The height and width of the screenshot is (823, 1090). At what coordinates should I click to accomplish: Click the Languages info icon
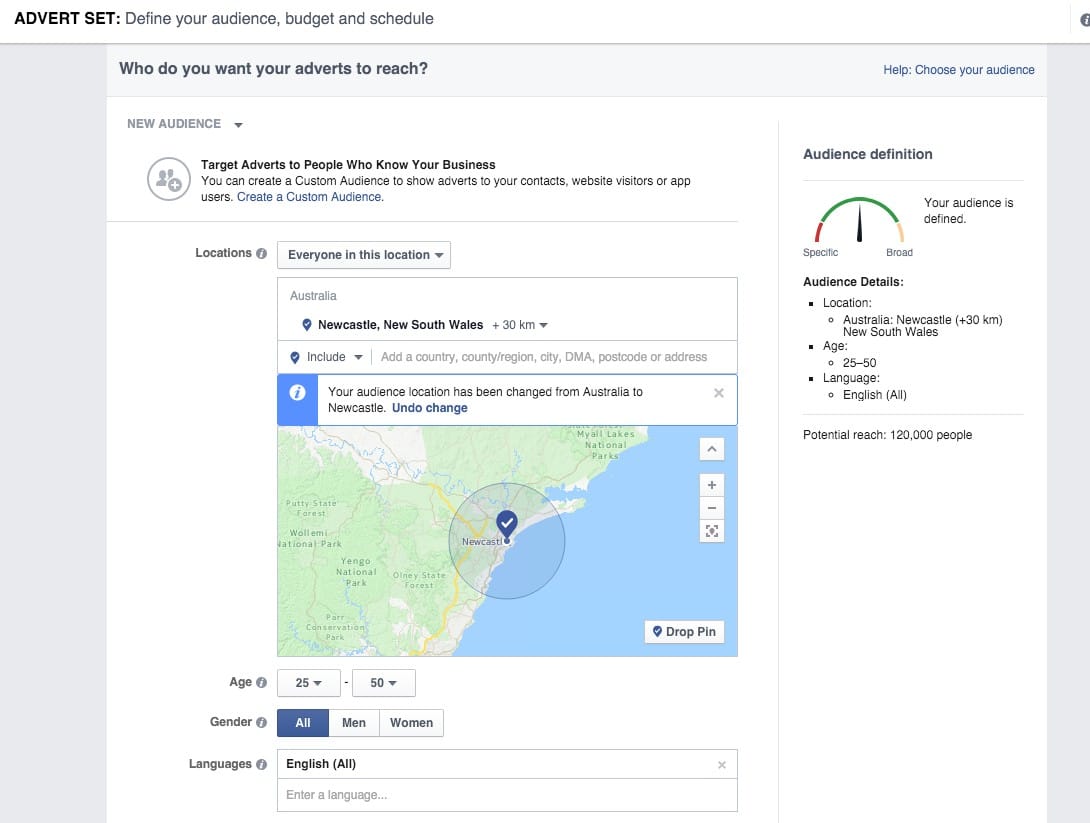(261, 765)
